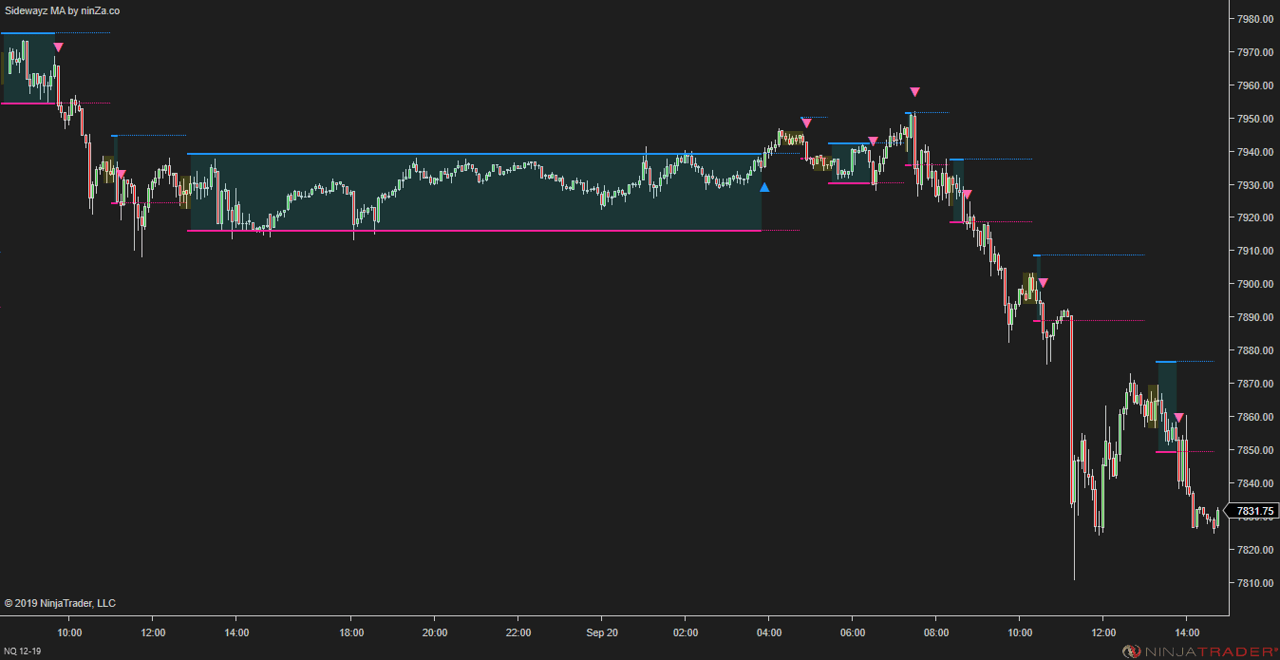Click the NinjaTrader logo icon at bottom right

point(1131,651)
